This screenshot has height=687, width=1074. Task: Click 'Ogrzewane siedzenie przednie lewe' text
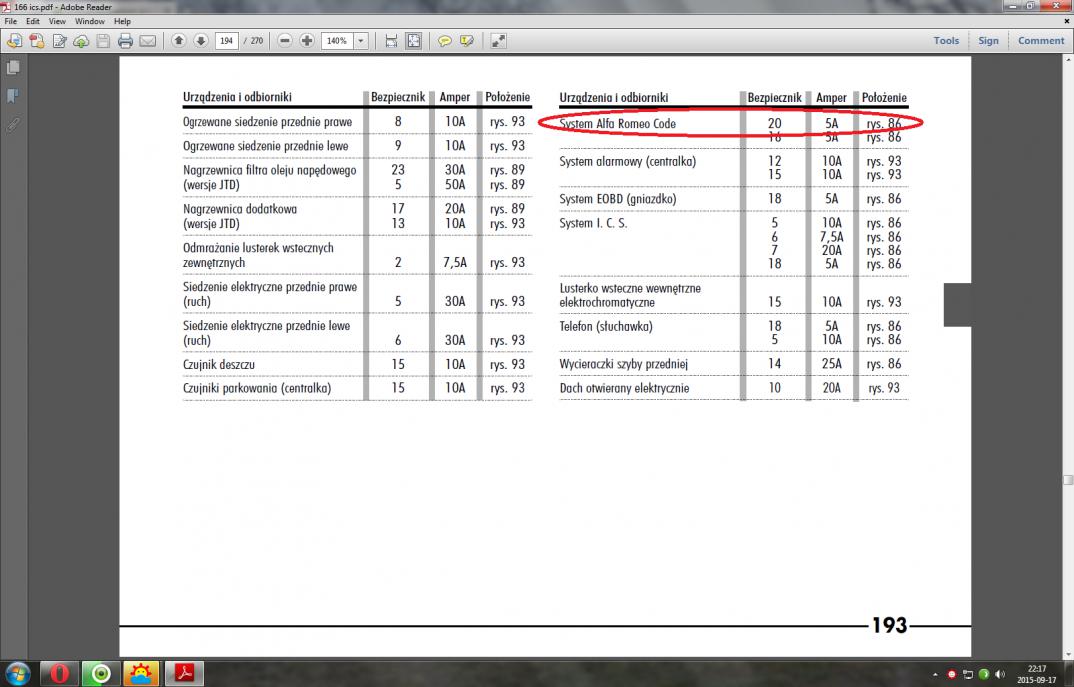click(x=265, y=146)
